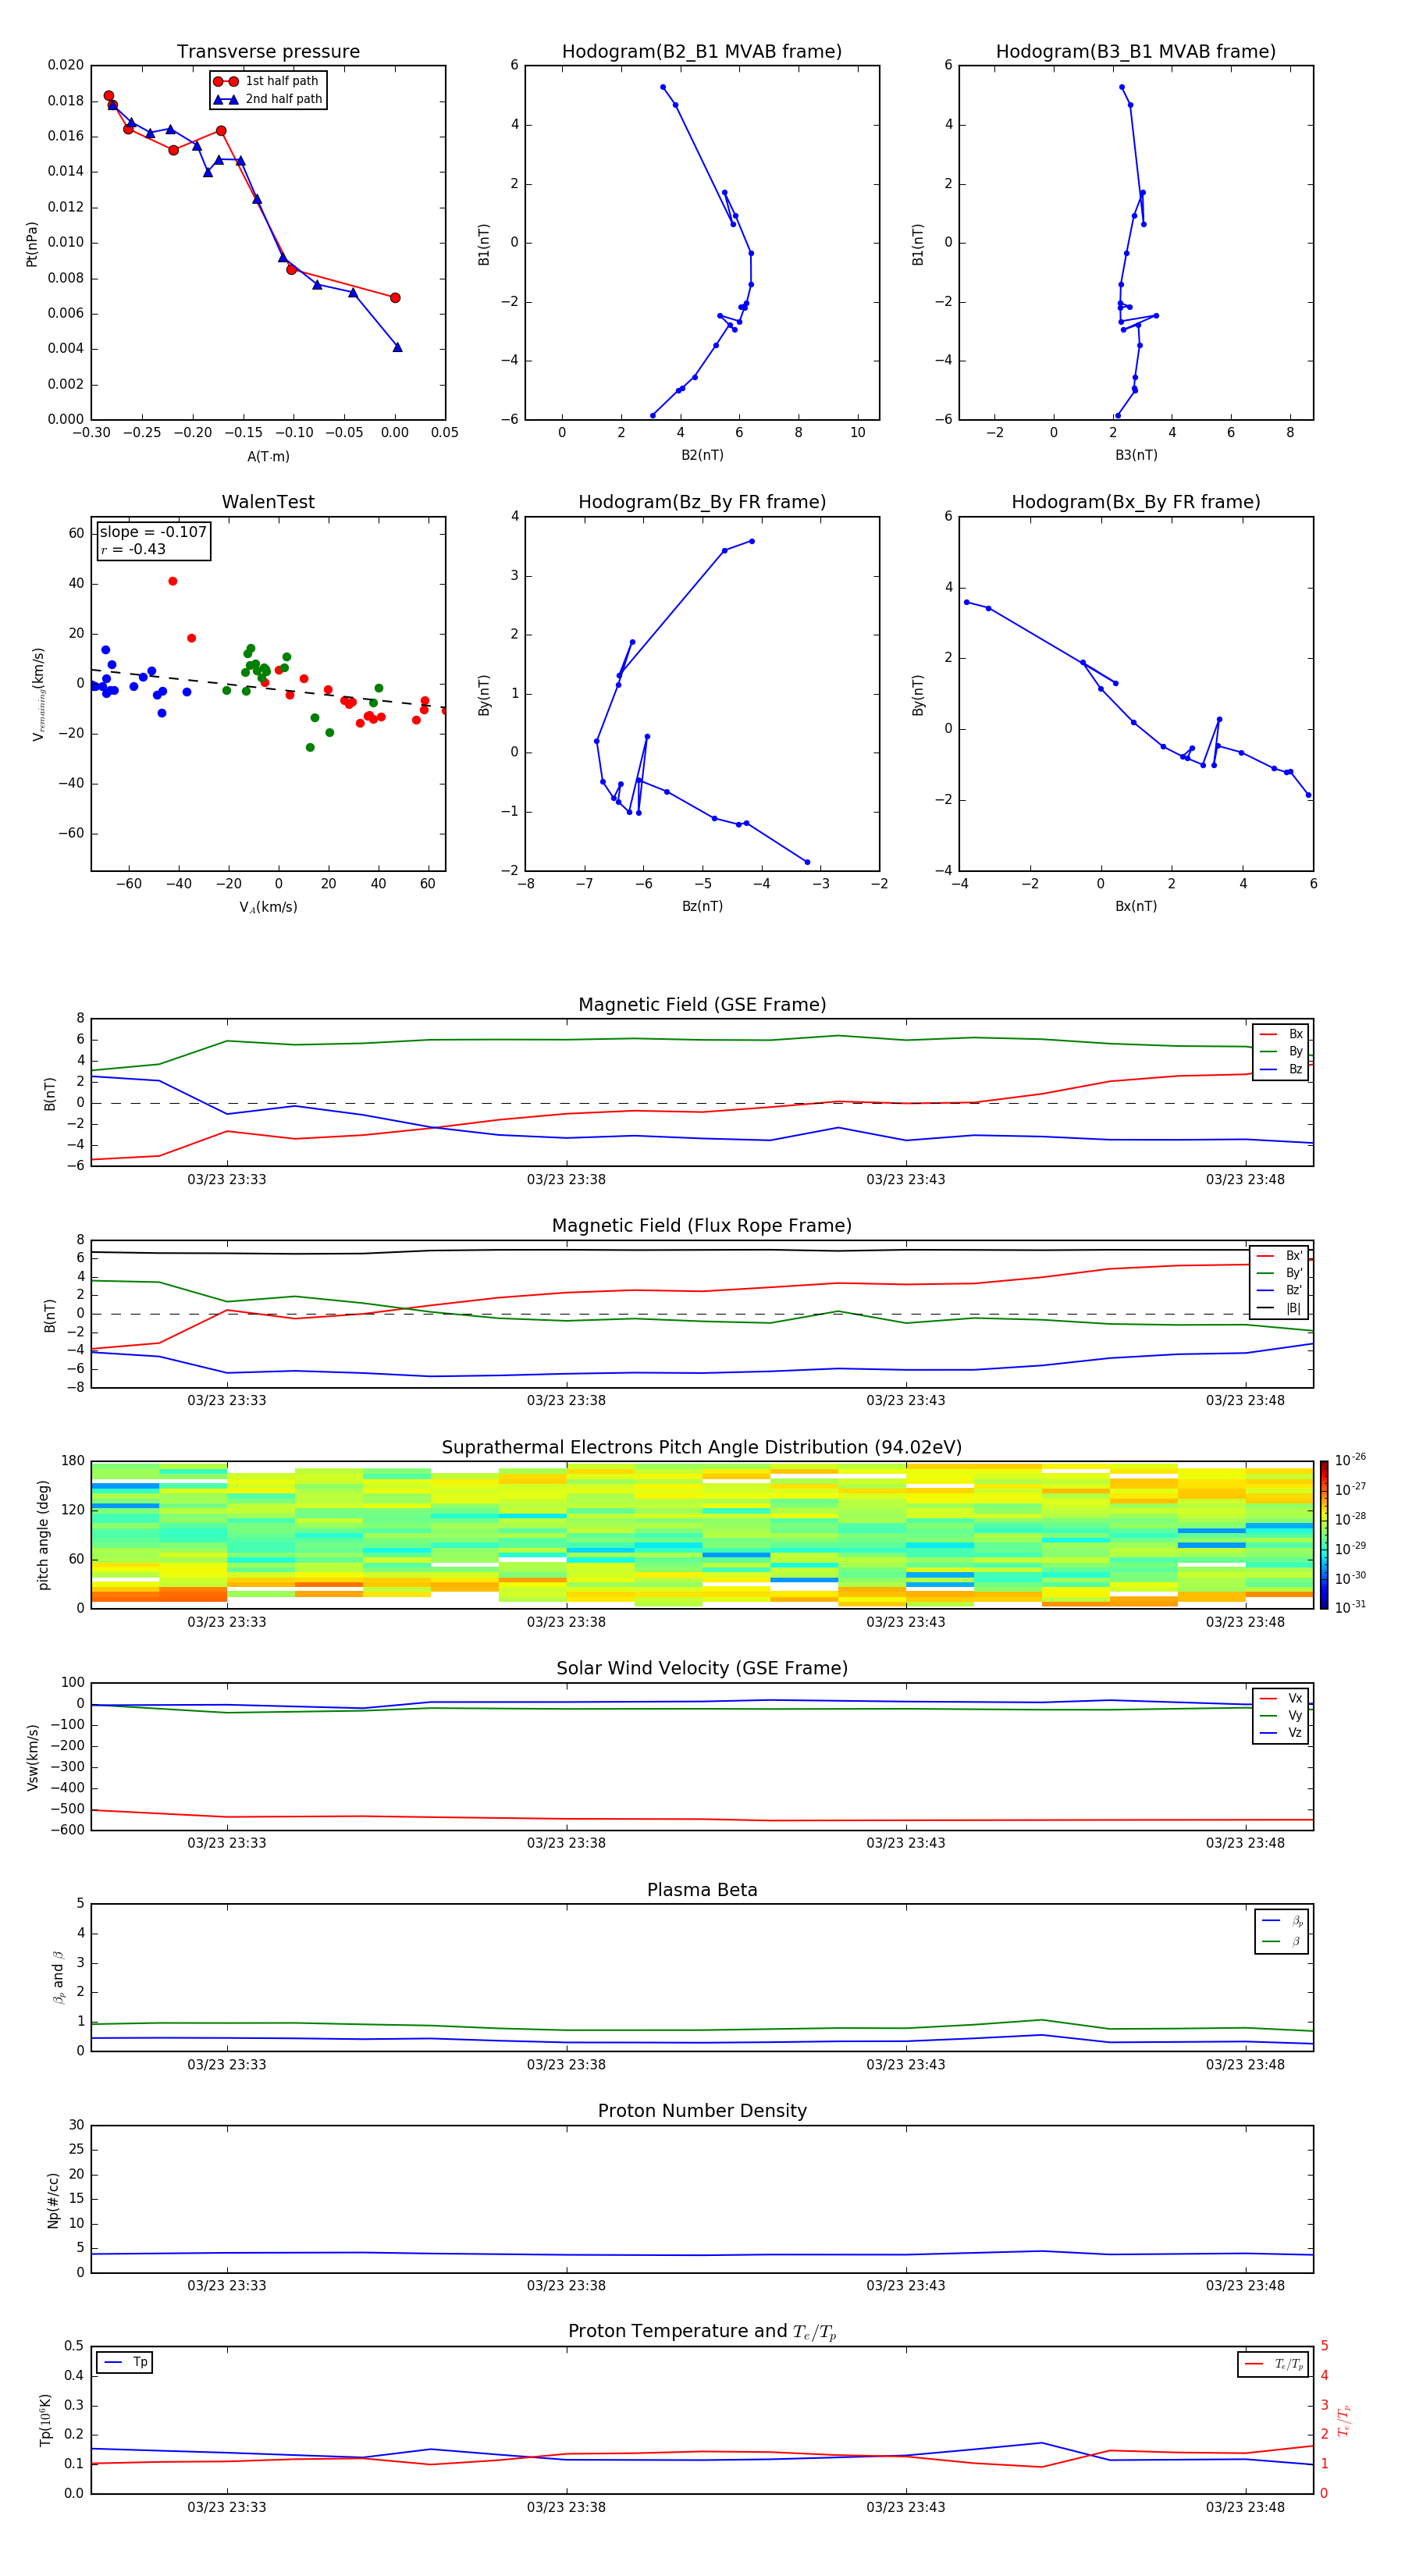This screenshot has width=1405, height=2576.
Task: Click '03/23 23:33' tick under Solar Wind Velocity
Action: [x=227, y=1843]
